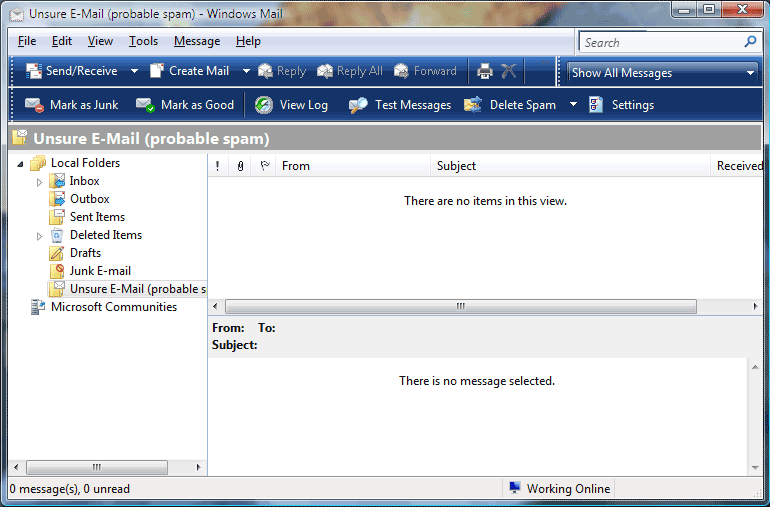Open View Log

click(x=291, y=105)
